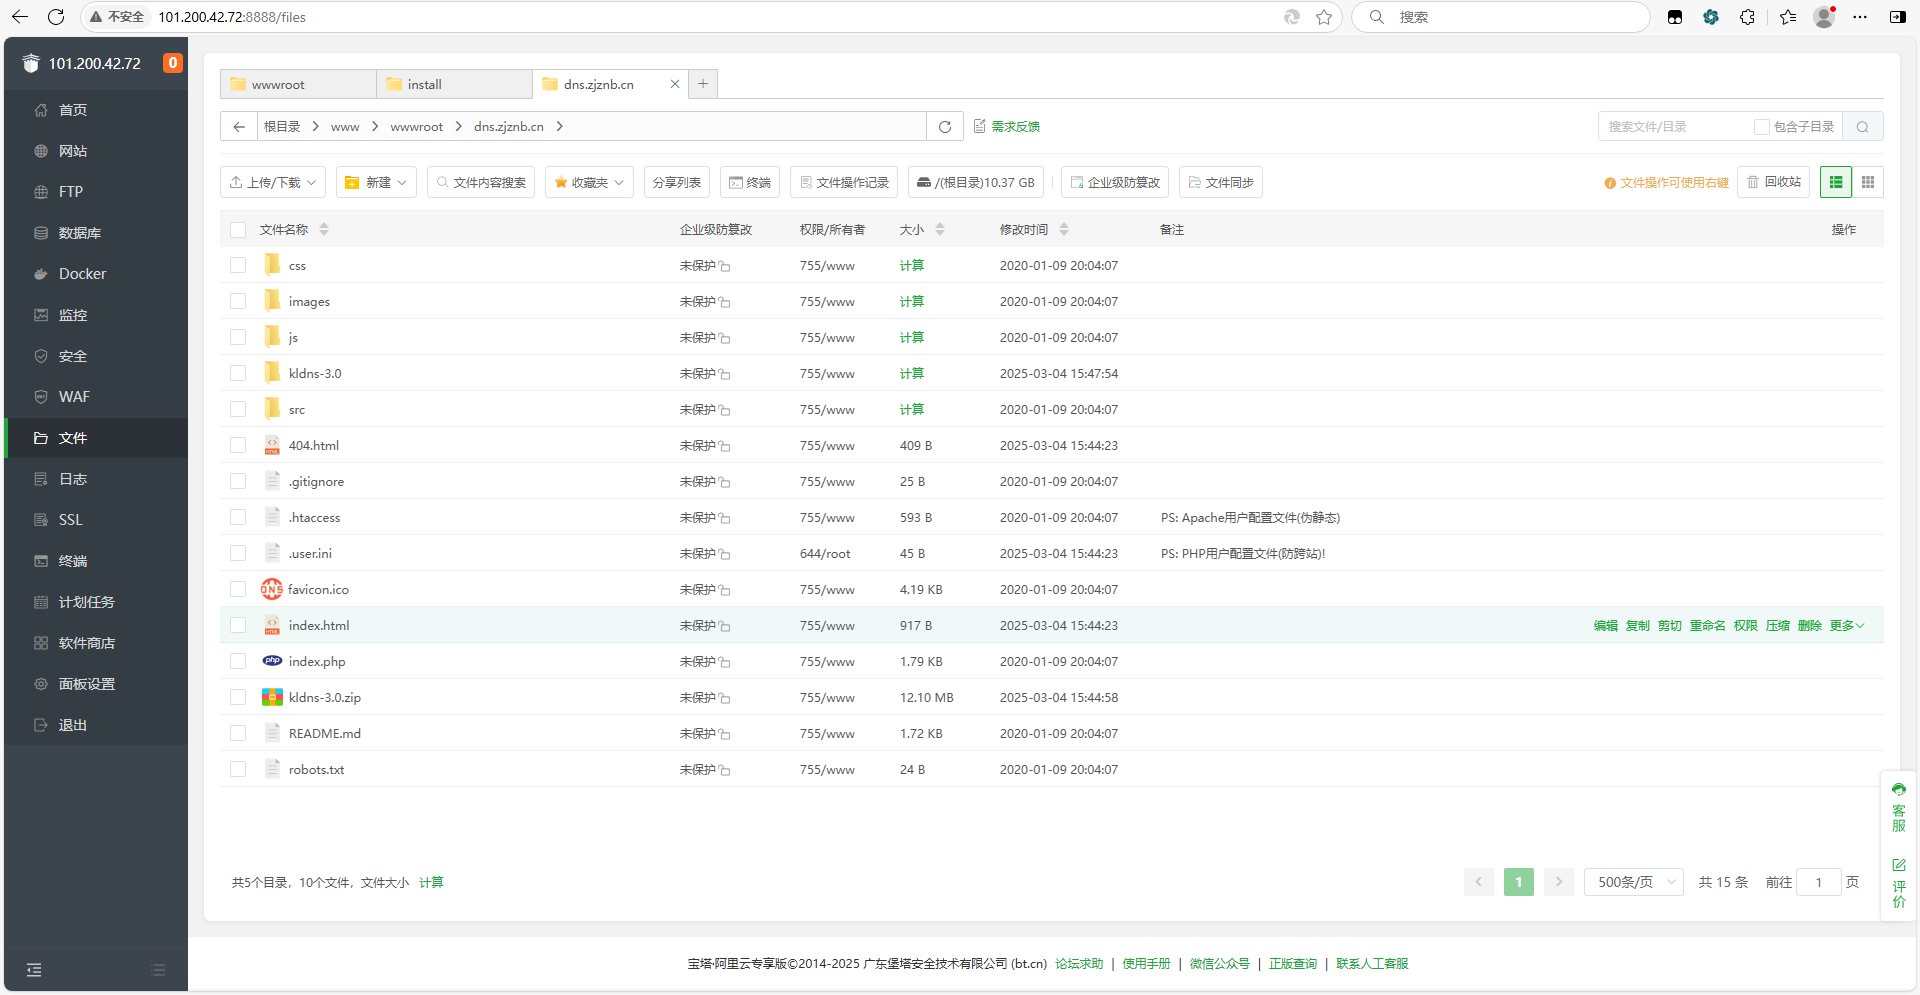Open Docker in the sidebar menu
The height and width of the screenshot is (995, 1920).
click(x=82, y=274)
